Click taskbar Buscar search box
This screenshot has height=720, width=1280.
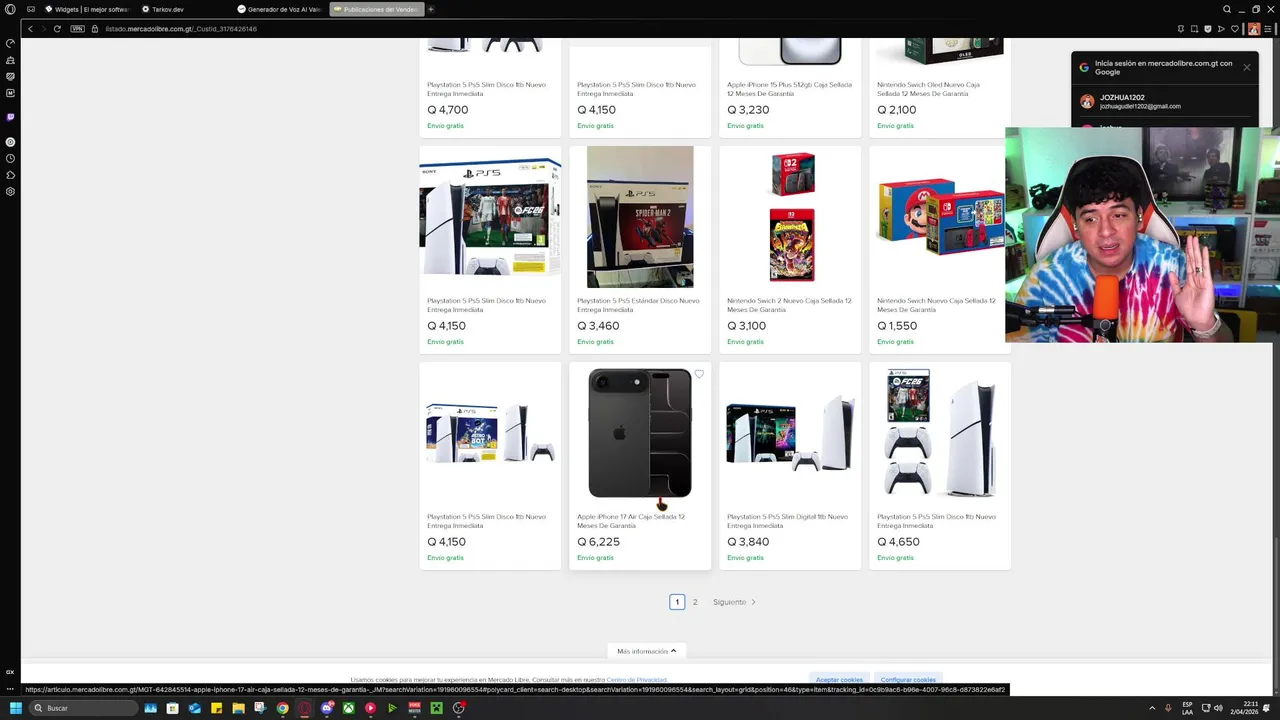[x=83, y=708]
